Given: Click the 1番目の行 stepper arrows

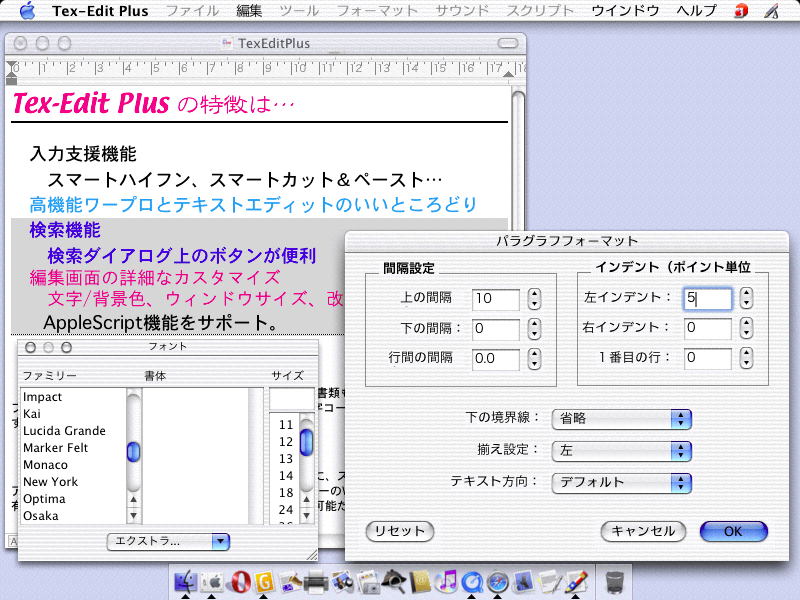Looking at the screenshot, I should pos(746,358).
